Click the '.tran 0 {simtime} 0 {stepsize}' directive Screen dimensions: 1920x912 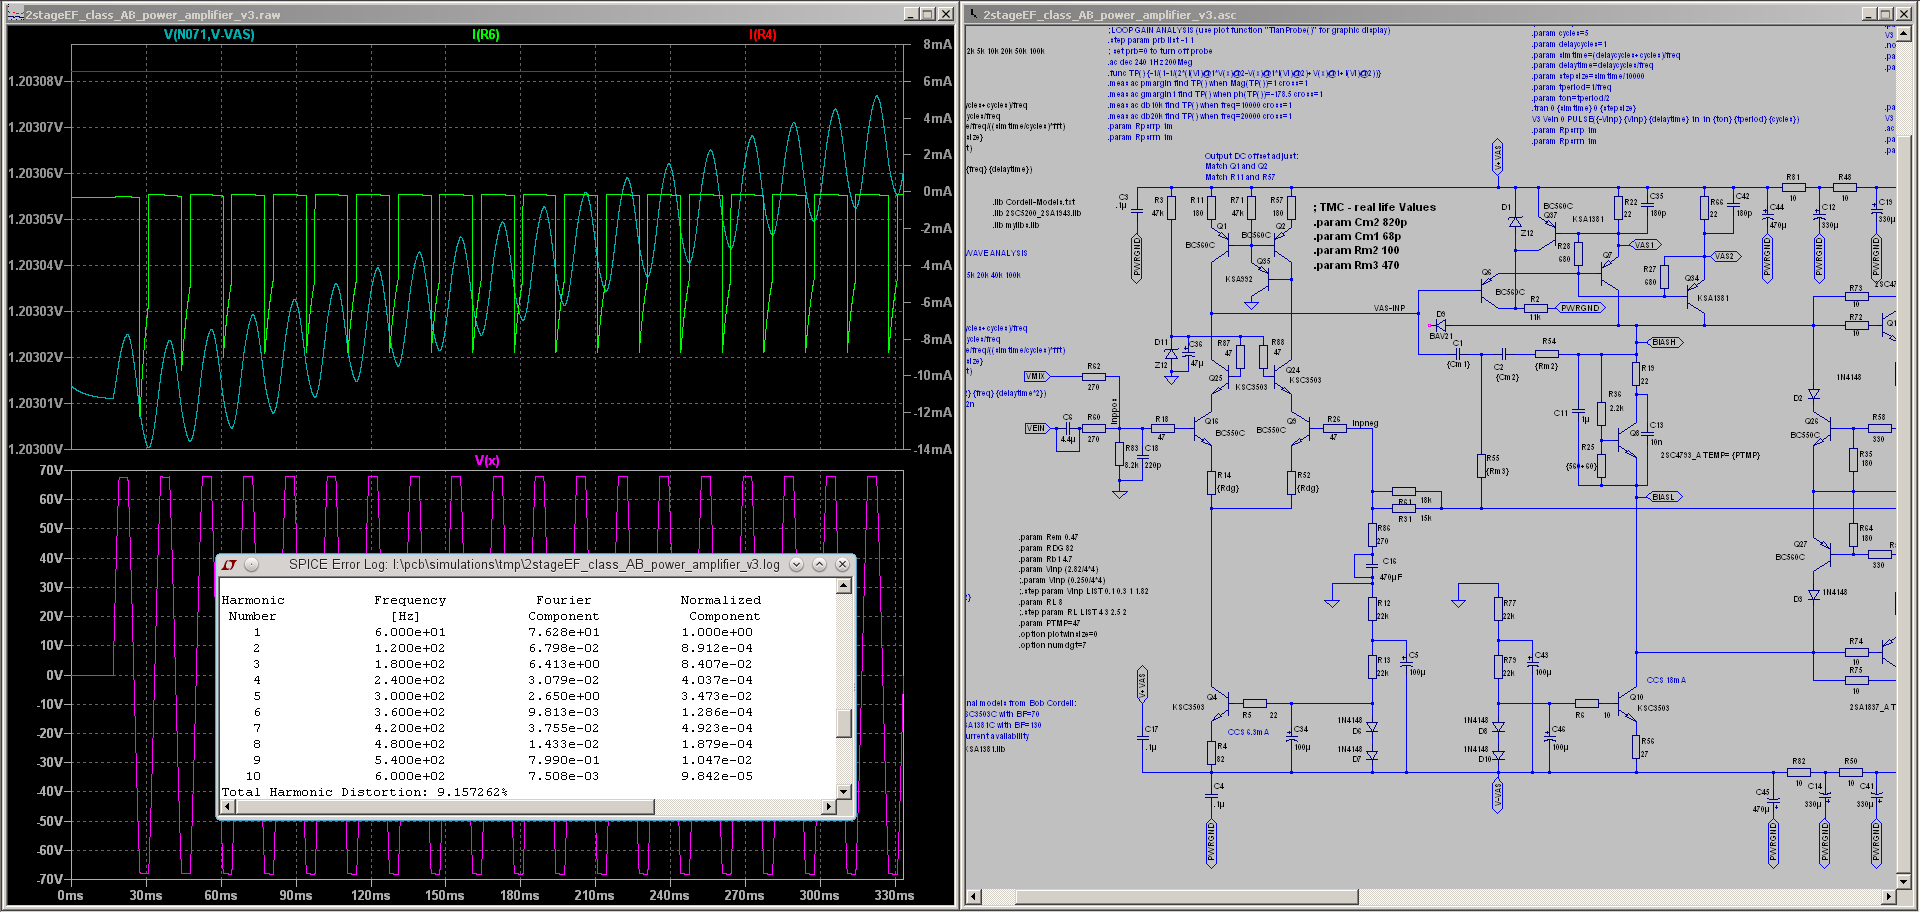(1584, 108)
